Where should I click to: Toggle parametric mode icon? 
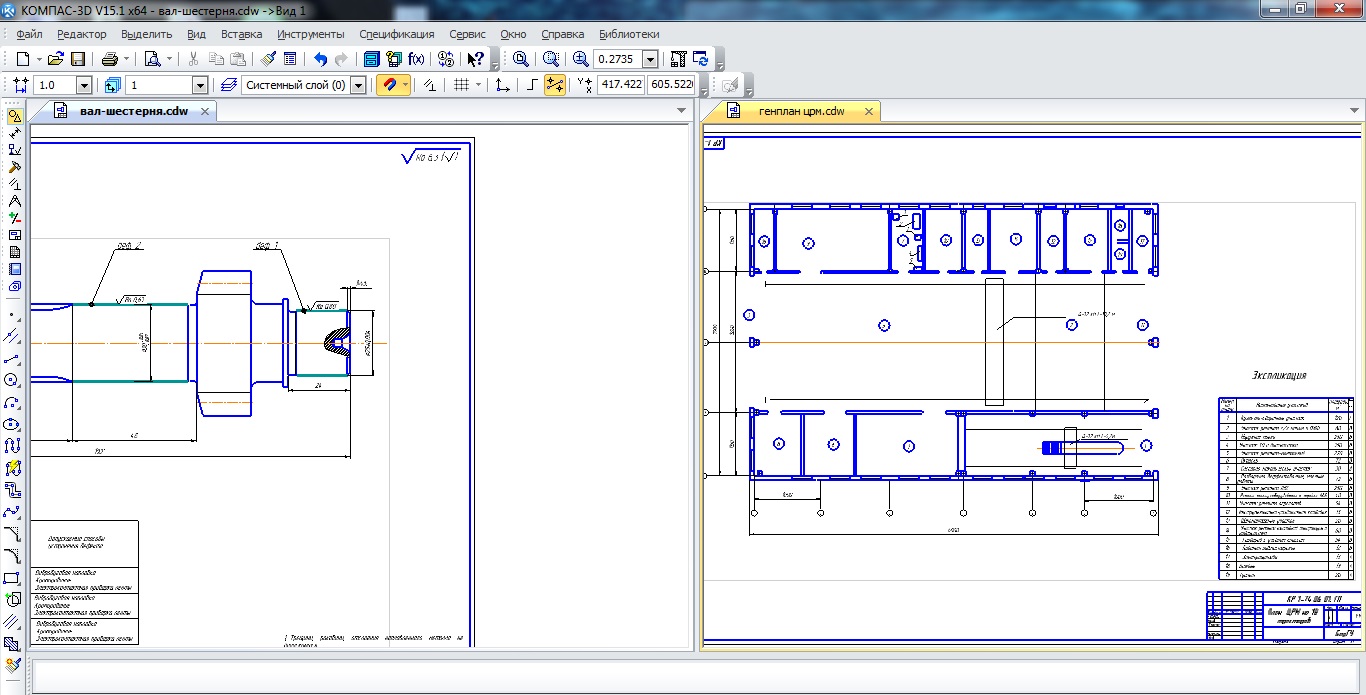coord(430,85)
